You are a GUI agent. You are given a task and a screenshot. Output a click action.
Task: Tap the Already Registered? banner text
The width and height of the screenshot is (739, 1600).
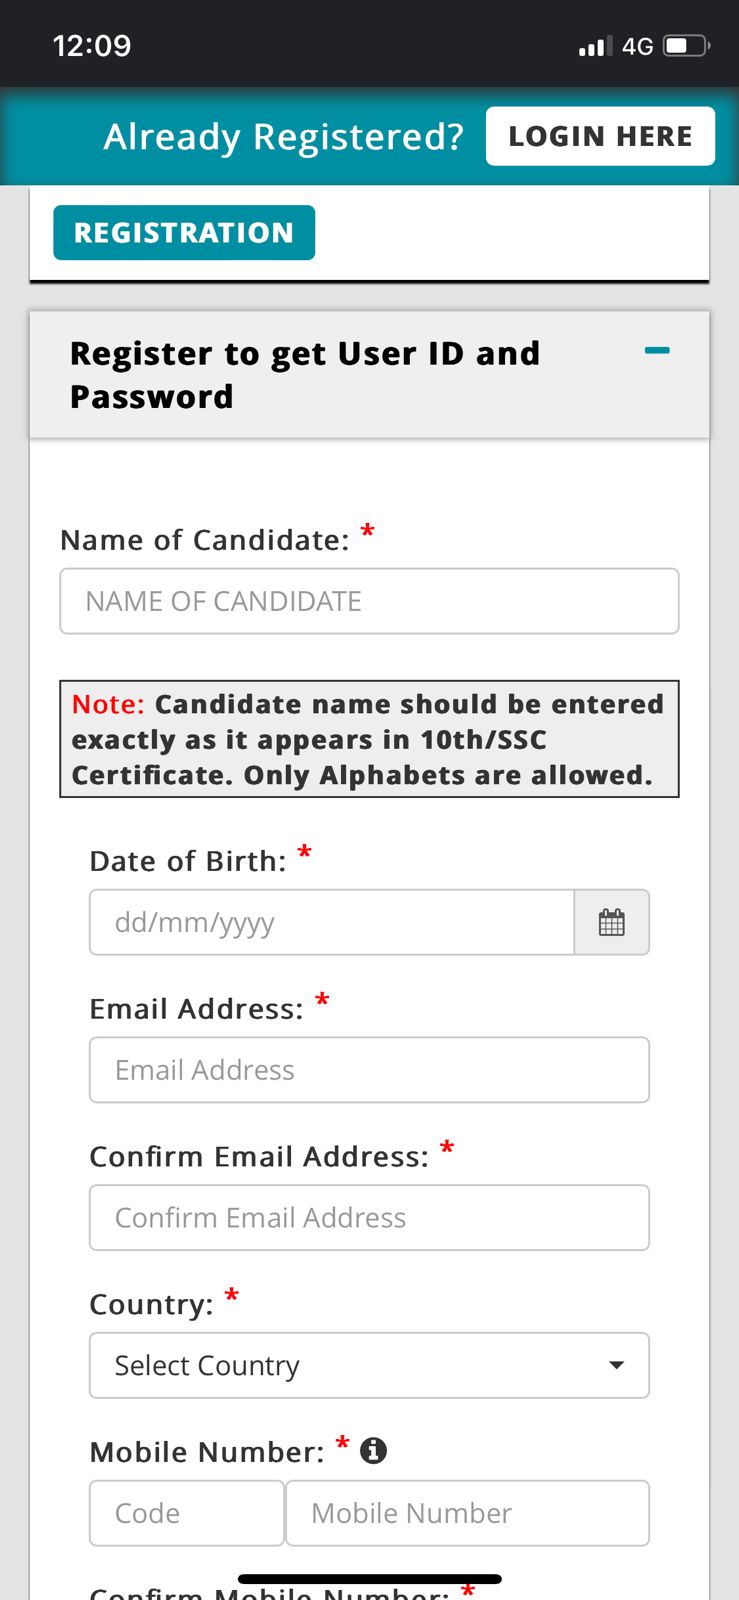pyautogui.click(x=283, y=136)
